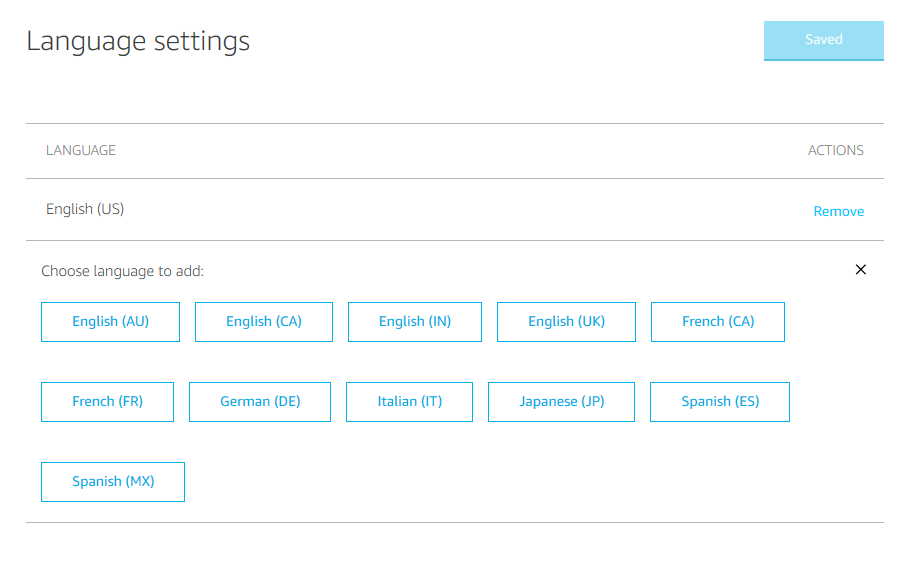Click the LANGUAGE column header
The width and height of the screenshot is (917, 577).
point(81,151)
